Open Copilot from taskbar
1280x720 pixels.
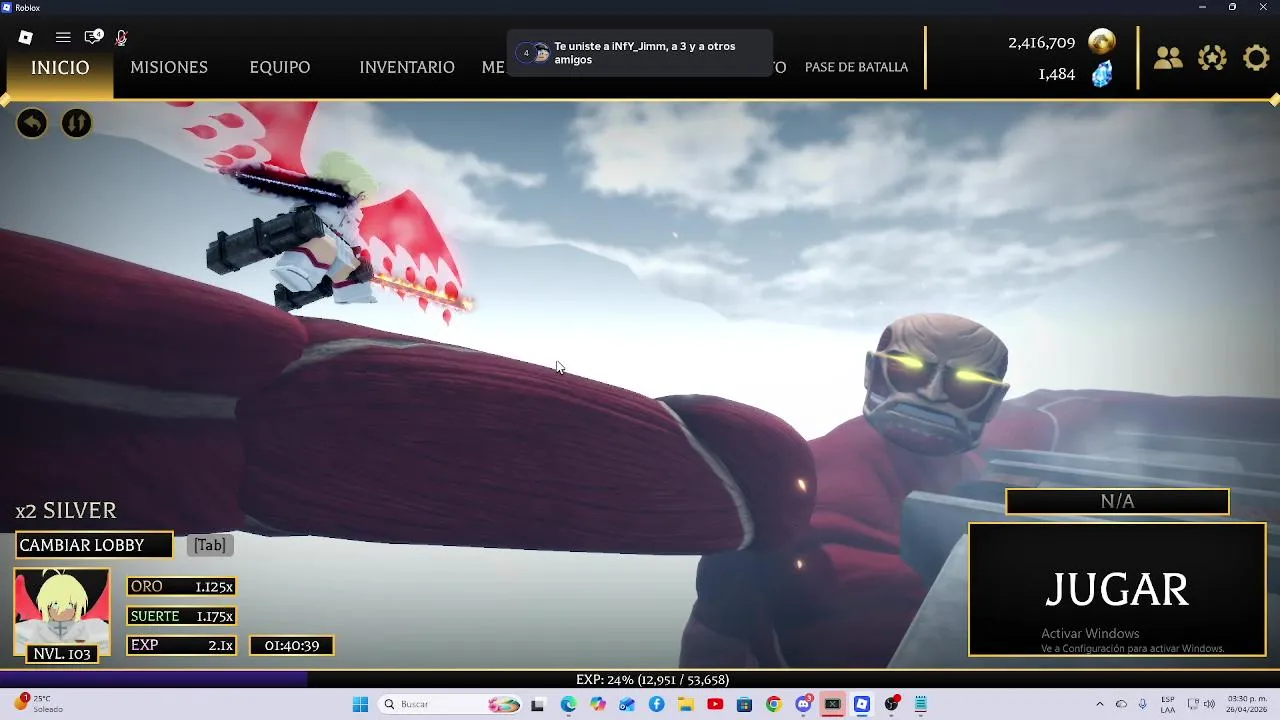pos(598,704)
